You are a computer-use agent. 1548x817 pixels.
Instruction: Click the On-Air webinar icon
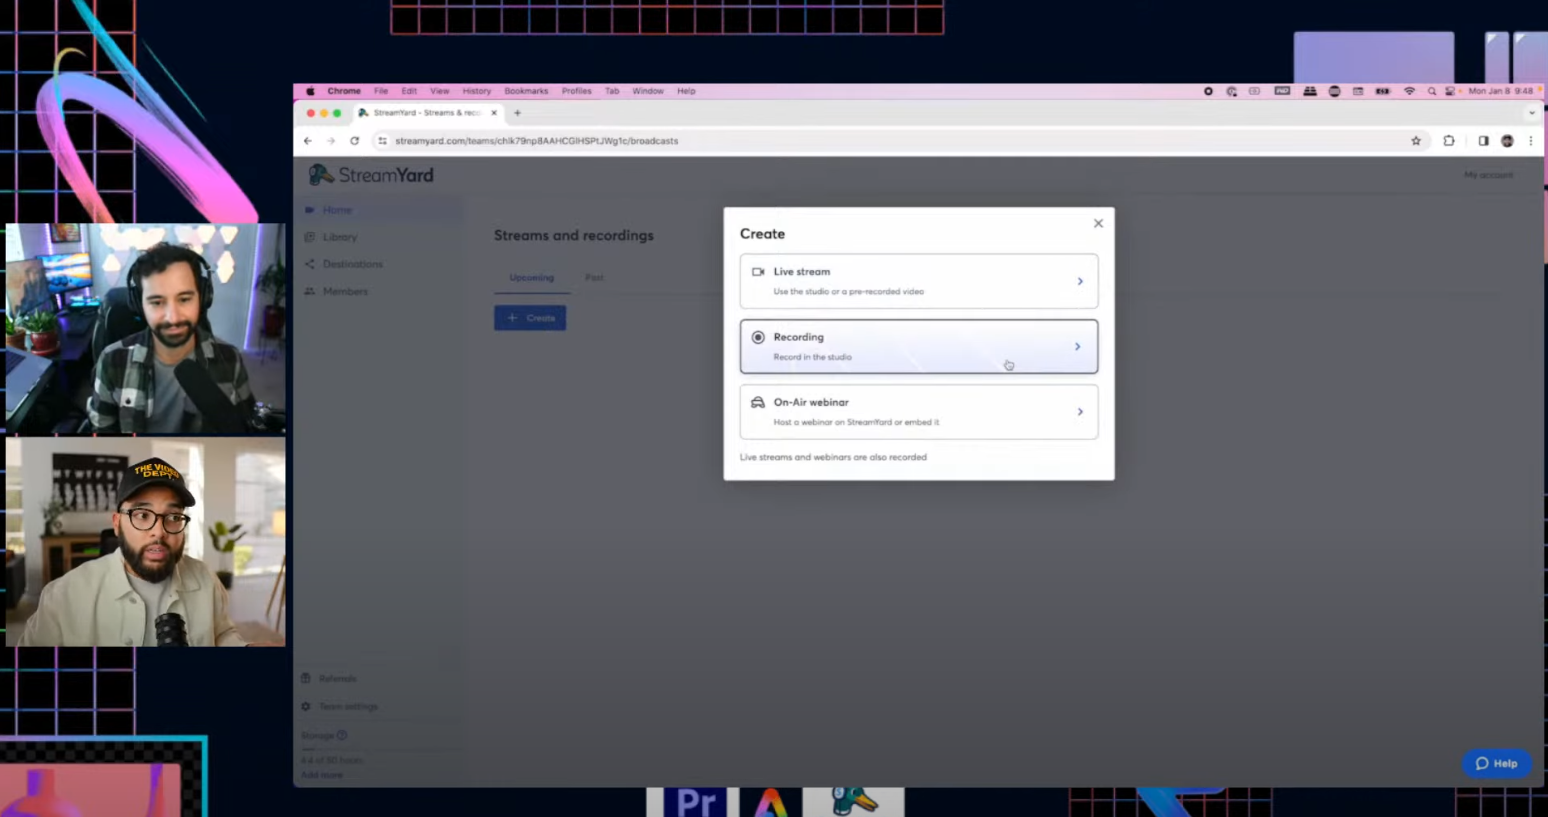pos(758,402)
